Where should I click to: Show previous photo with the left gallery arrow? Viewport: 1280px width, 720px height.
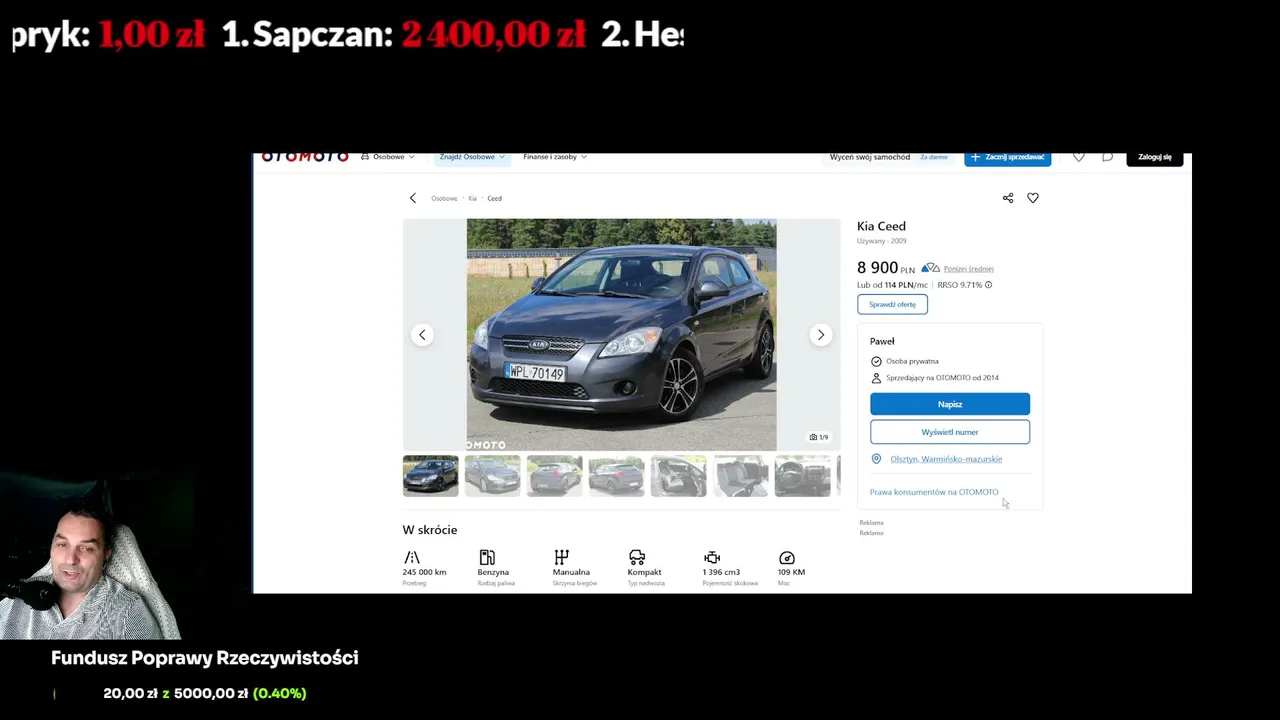pyautogui.click(x=422, y=335)
